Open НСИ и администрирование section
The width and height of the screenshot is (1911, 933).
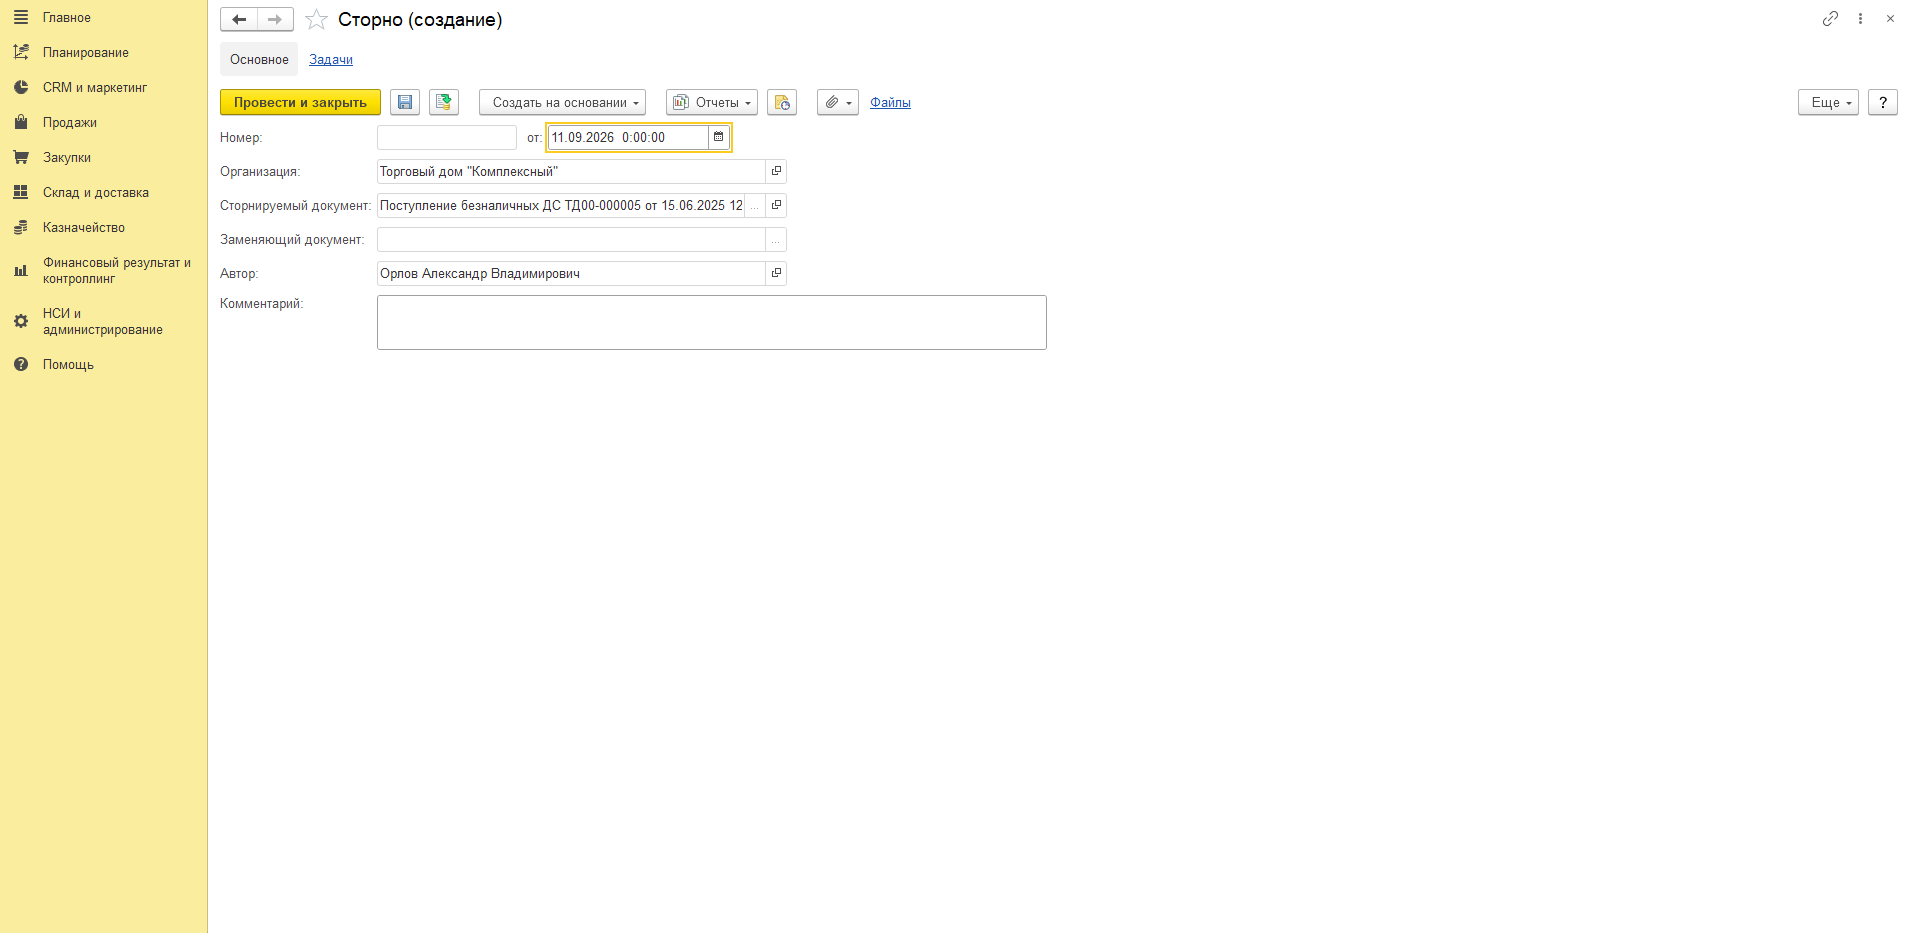(x=102, y=322)
